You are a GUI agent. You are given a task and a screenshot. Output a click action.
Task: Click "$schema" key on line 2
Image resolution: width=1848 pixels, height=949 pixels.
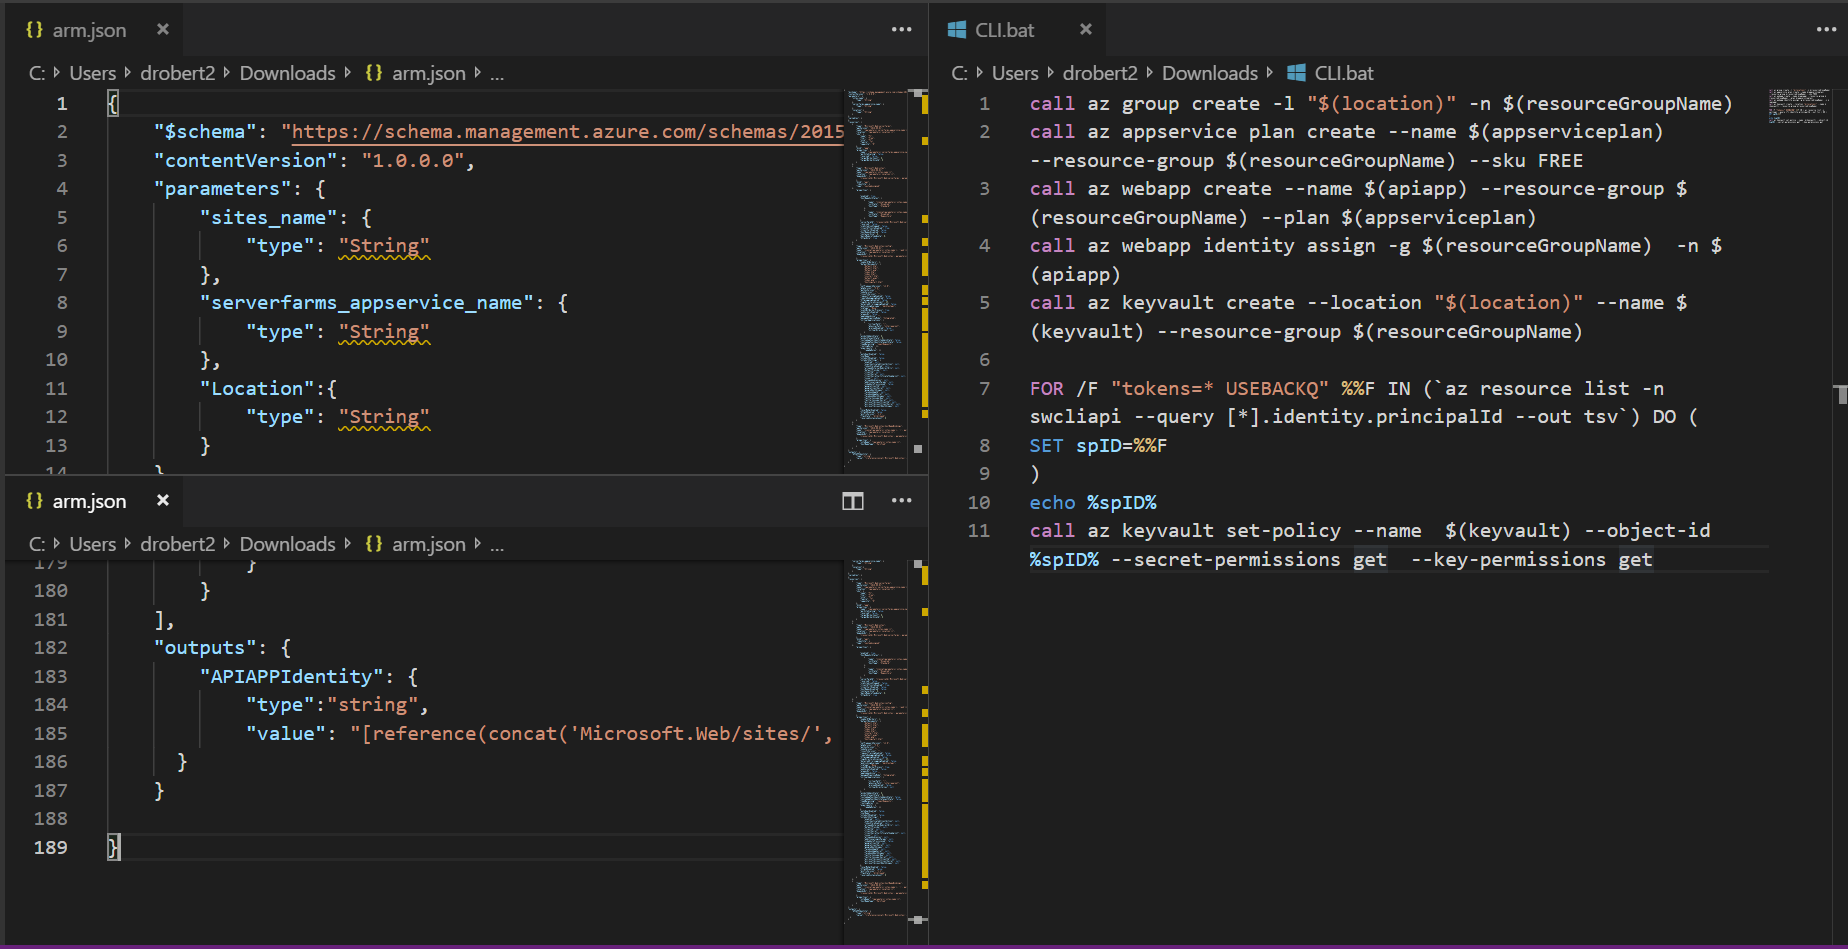click(205, 132)
